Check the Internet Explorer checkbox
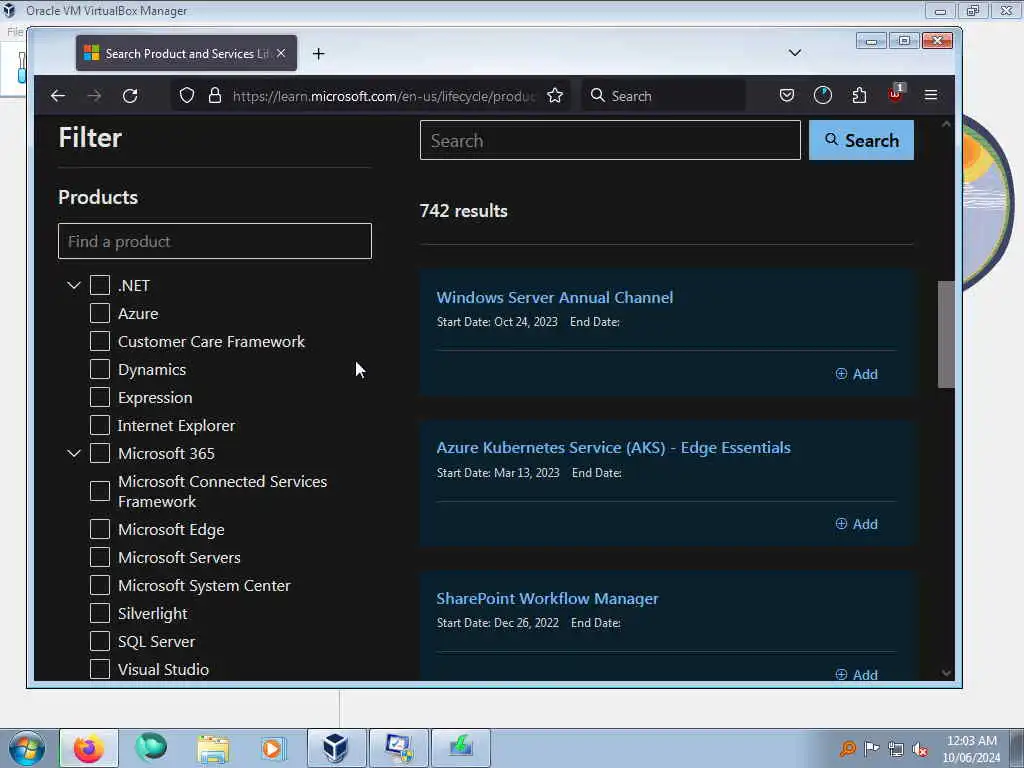The image size is (1024, 768). (100, 425)
